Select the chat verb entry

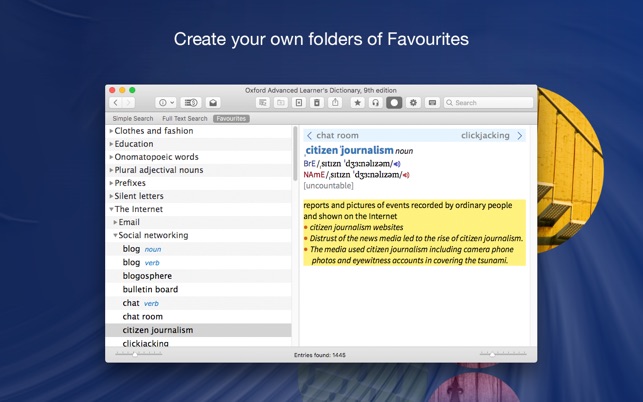198,303
